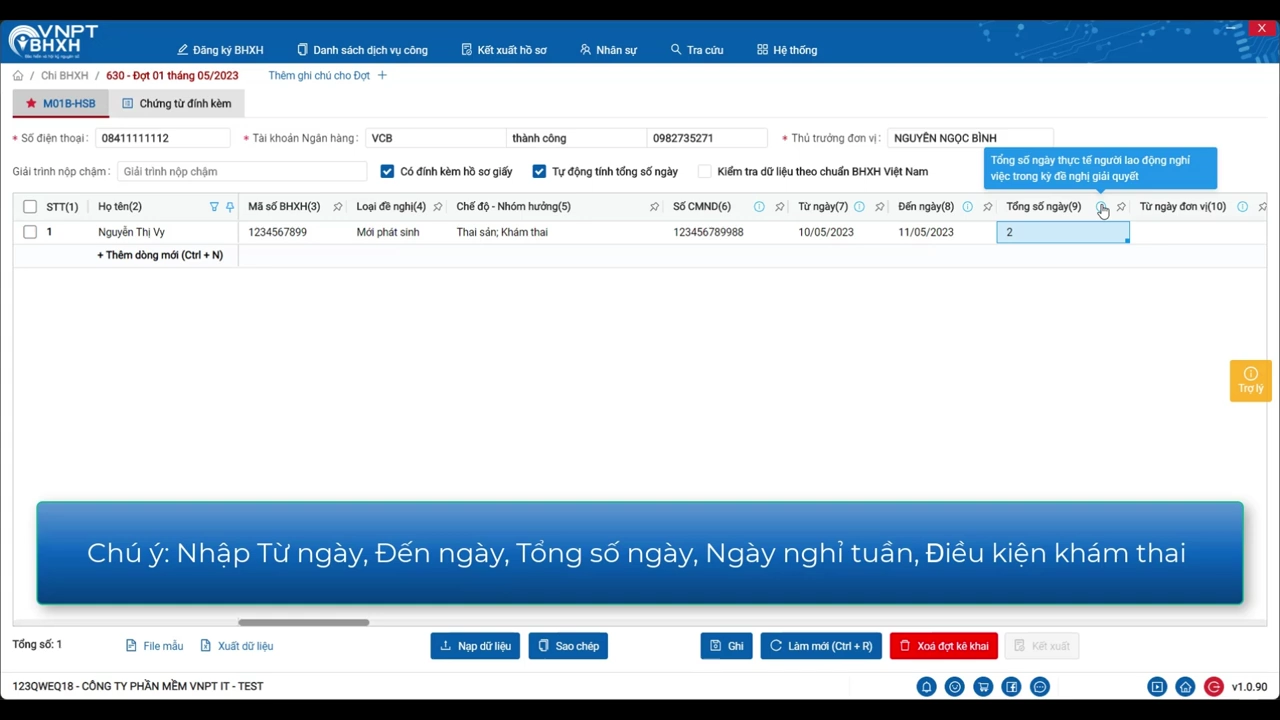The width and height of the screenshot is (1280, 720).
Task: Open the Facebook icon in status bar
Action: point(1012,687)
